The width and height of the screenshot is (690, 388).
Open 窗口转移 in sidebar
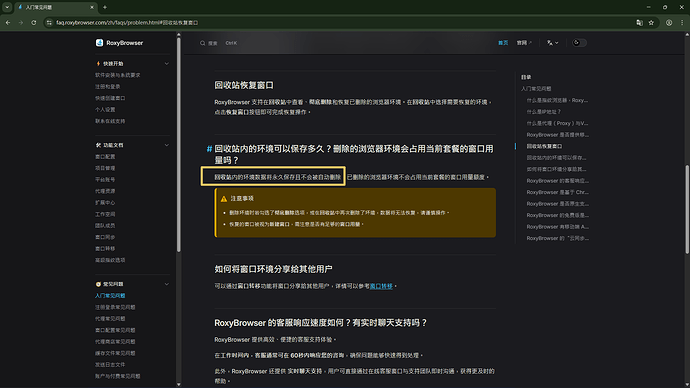[105, 249]
